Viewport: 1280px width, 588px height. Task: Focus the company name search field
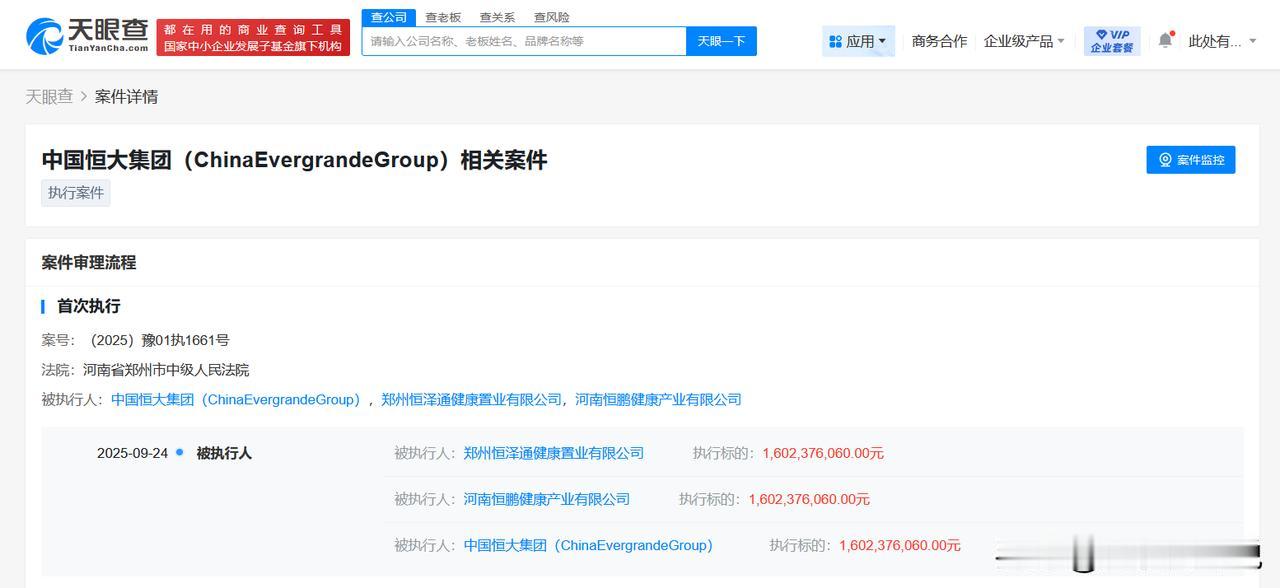click(x=524, y=41)
